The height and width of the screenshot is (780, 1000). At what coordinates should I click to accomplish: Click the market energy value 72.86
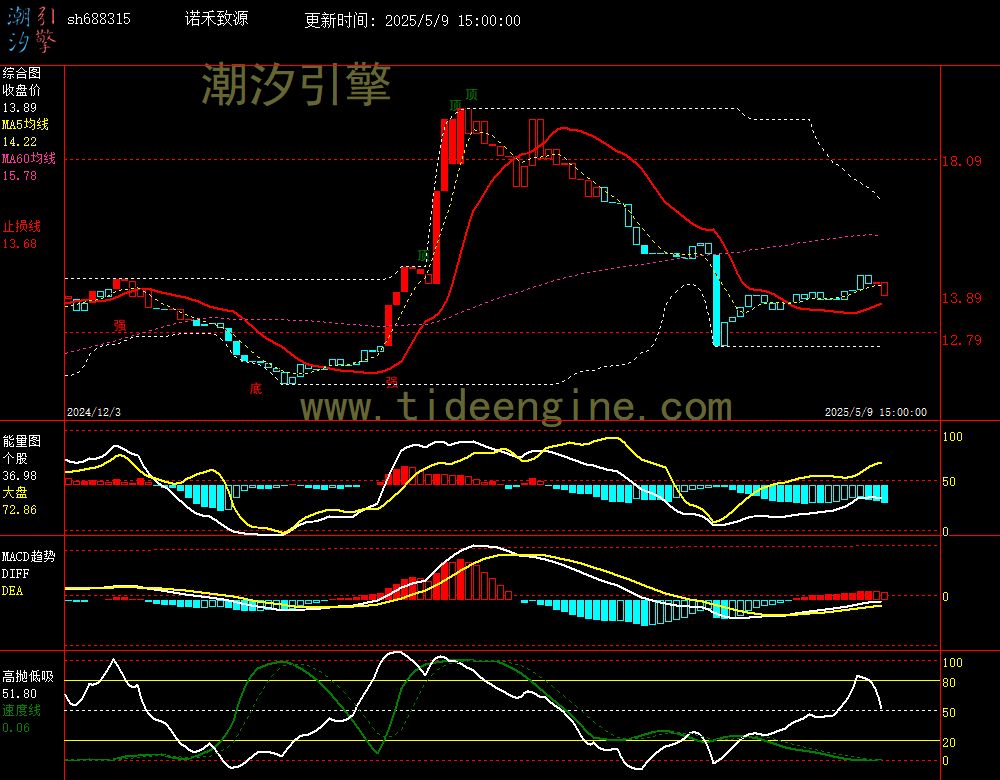(x=20, y=510)
